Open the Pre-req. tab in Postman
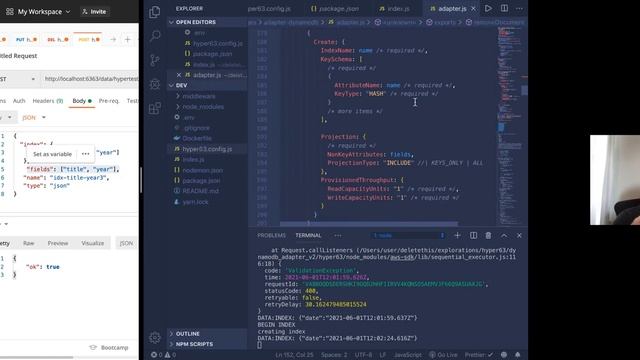The width and height of the screenshot is (640, 360). tap(109, 101)
